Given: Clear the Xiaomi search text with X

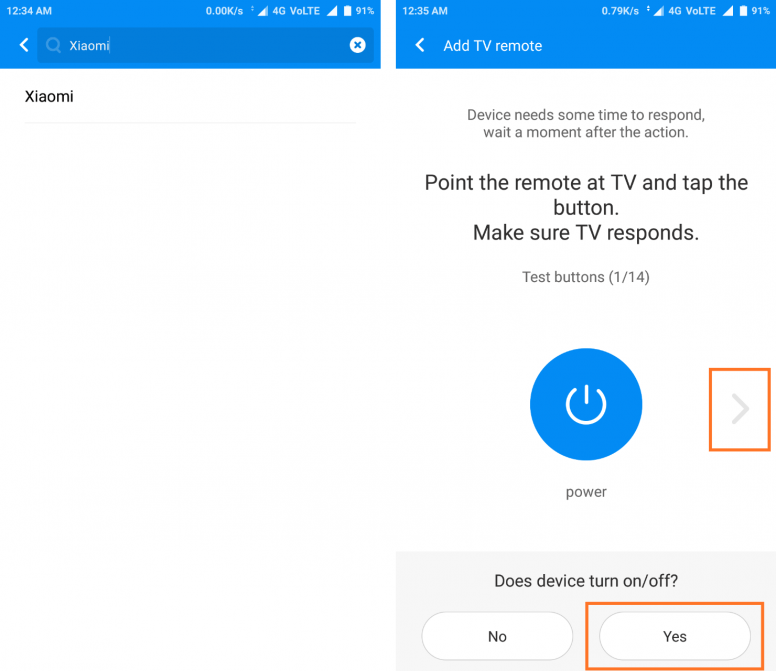Looking at the screenshot, I should click(x=357, y=45).
